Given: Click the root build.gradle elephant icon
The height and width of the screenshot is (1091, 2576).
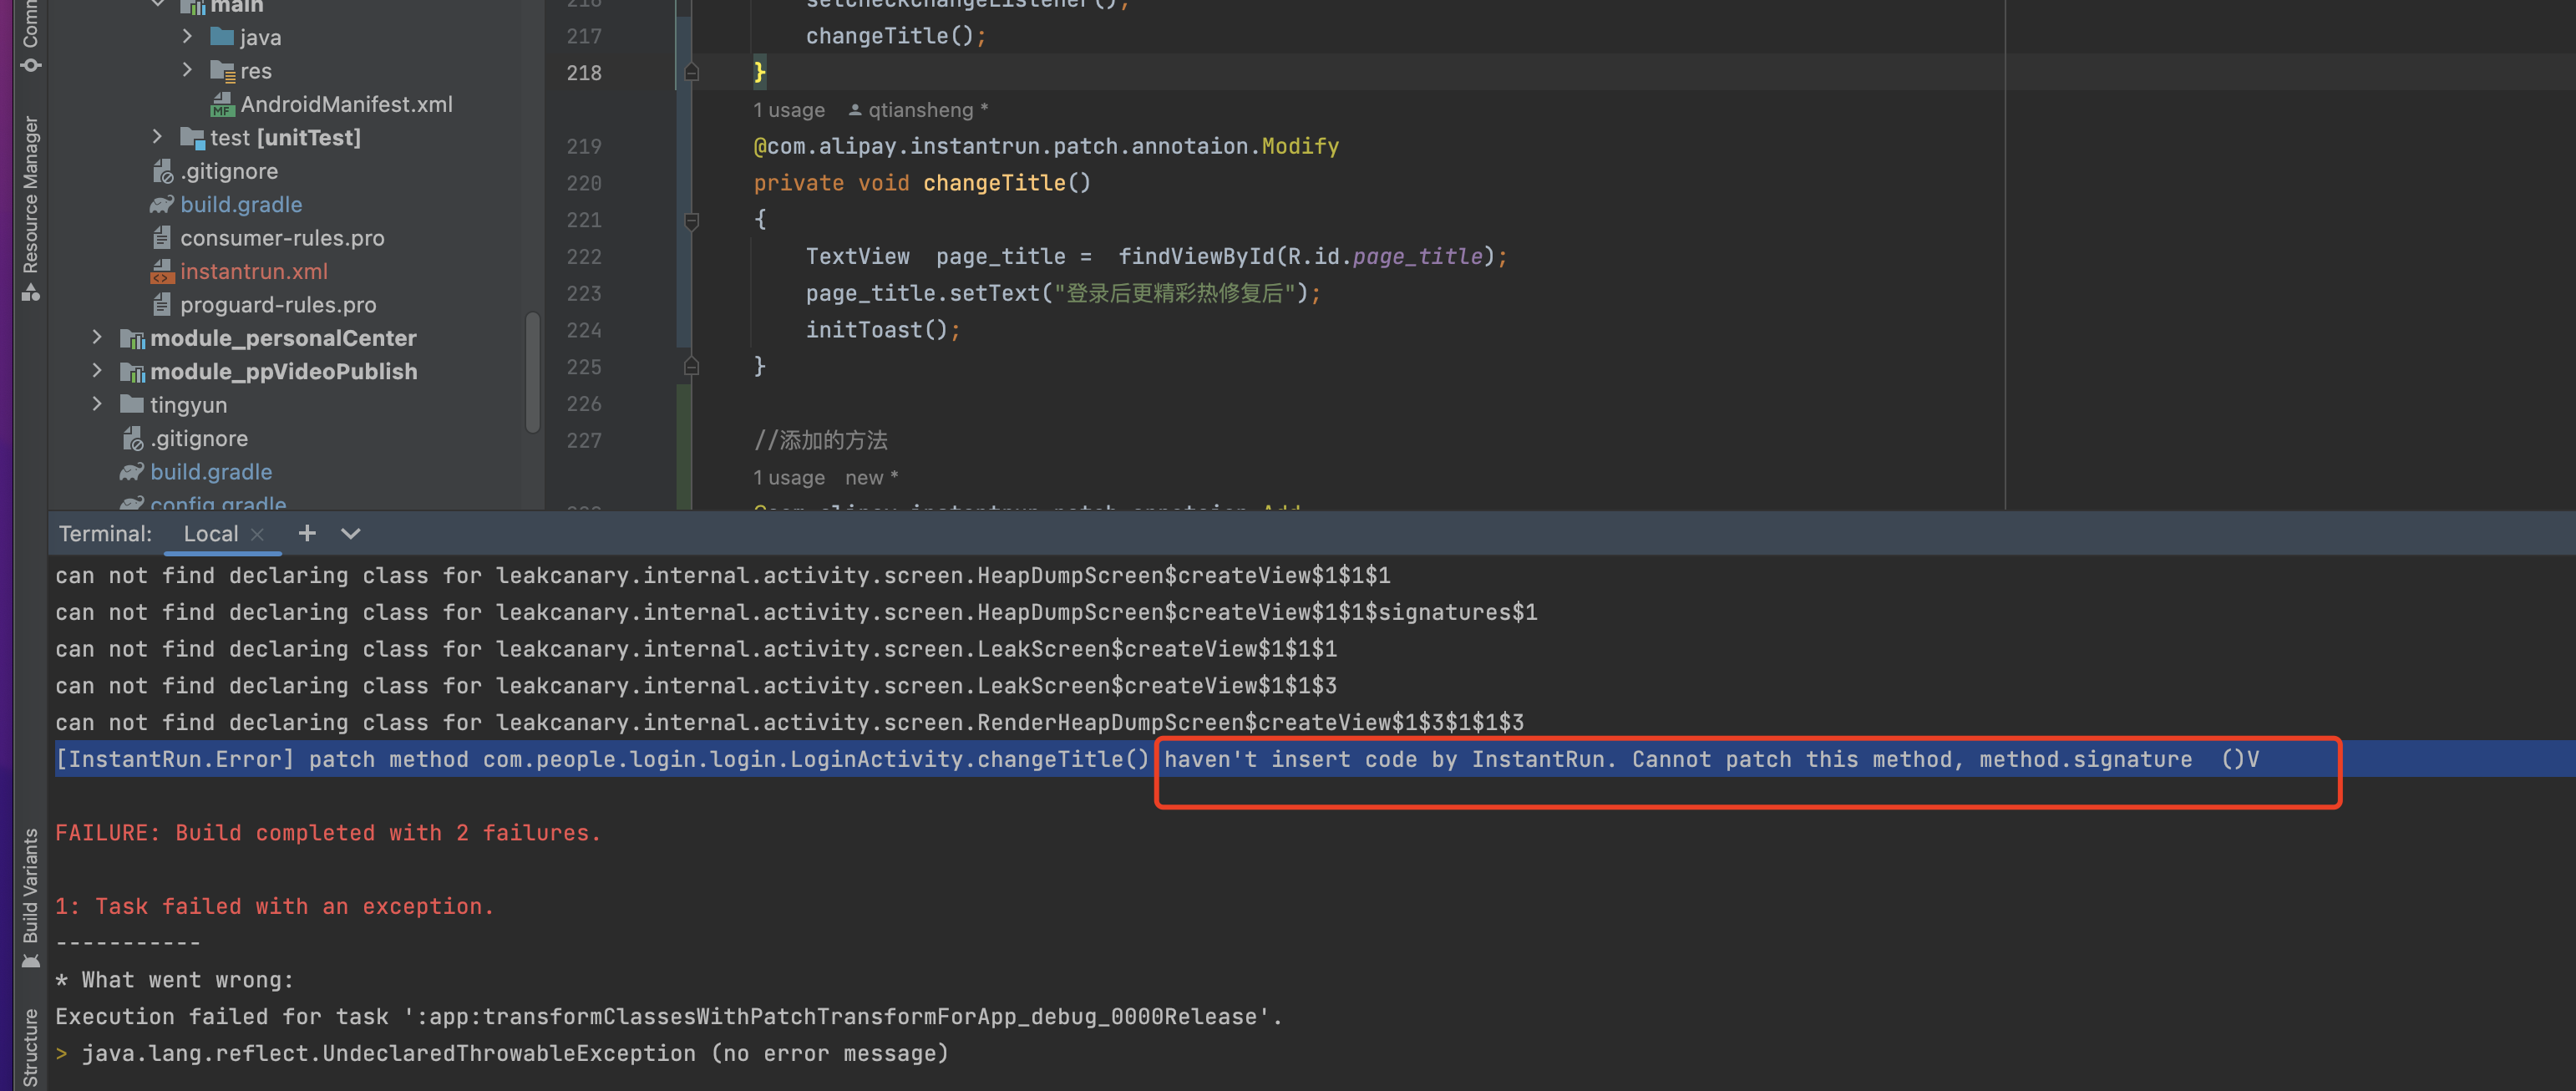Looking at the screenshot, I should coord(132,471).
